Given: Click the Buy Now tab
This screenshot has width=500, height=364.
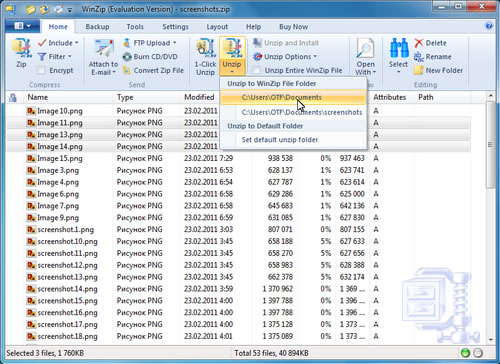Looking at the screenshot, I should tap(293, 27).
